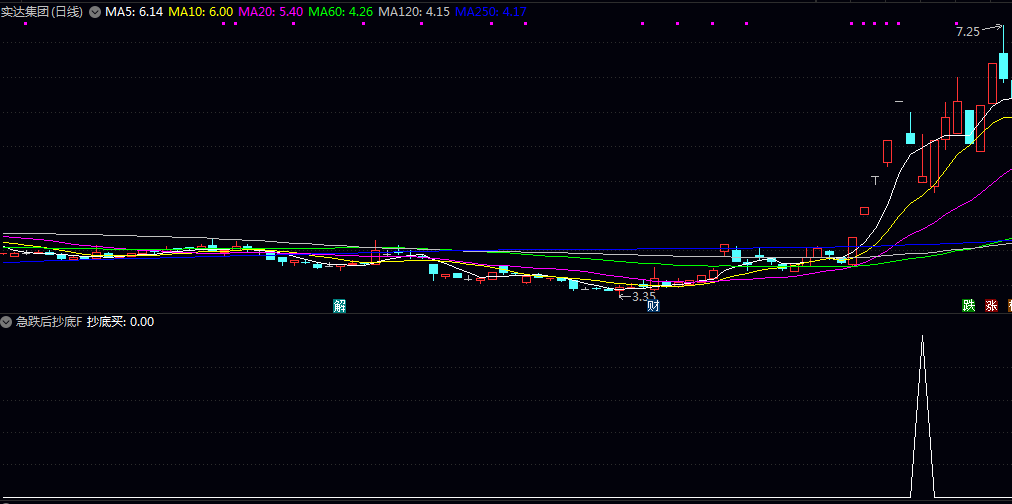This screenshot has height=504, width=1012.
Task: Click the tallest cyan candlestick near 7.25
Action: tap(1002, 68)
